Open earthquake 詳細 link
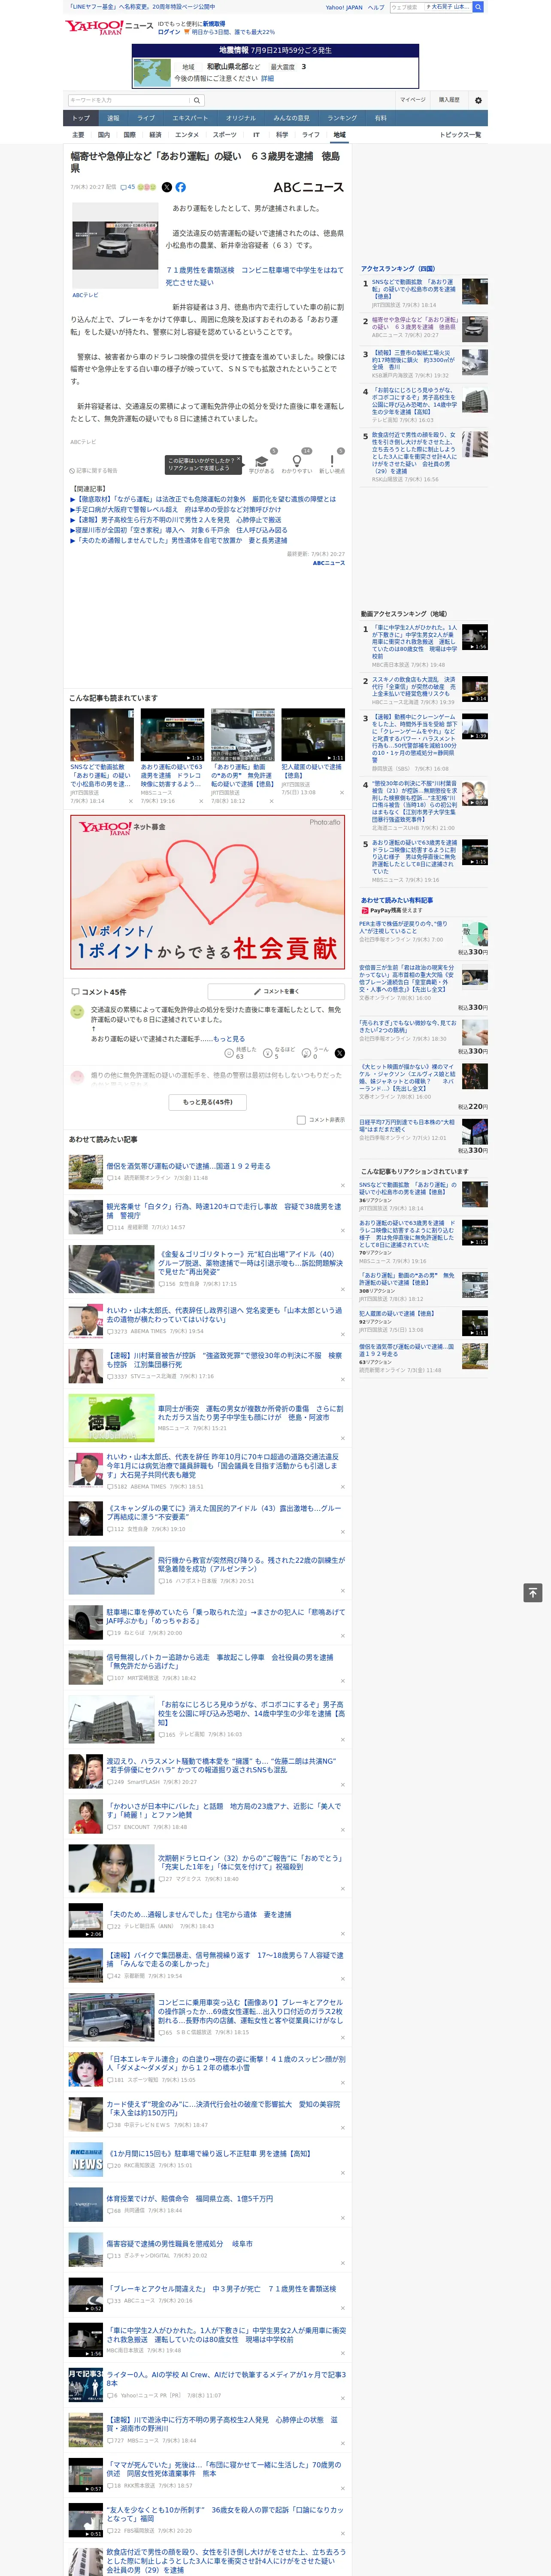This screenshot has height=2576, width=551. (x=267, y=78)
